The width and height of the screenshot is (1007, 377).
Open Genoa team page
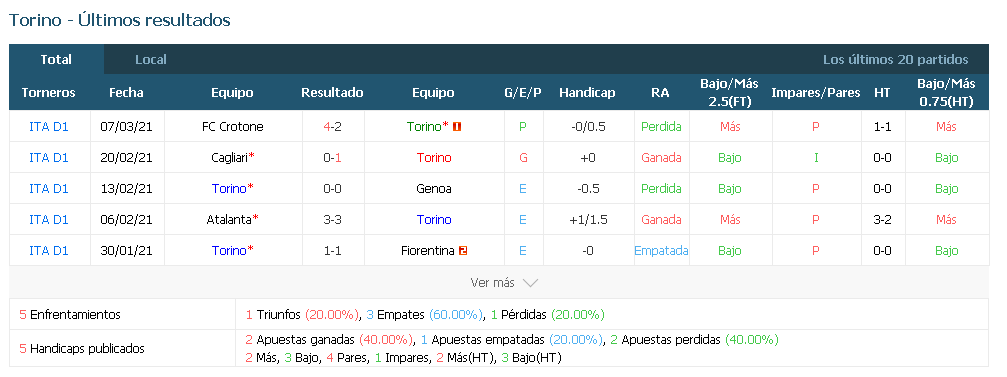(433, 188)
